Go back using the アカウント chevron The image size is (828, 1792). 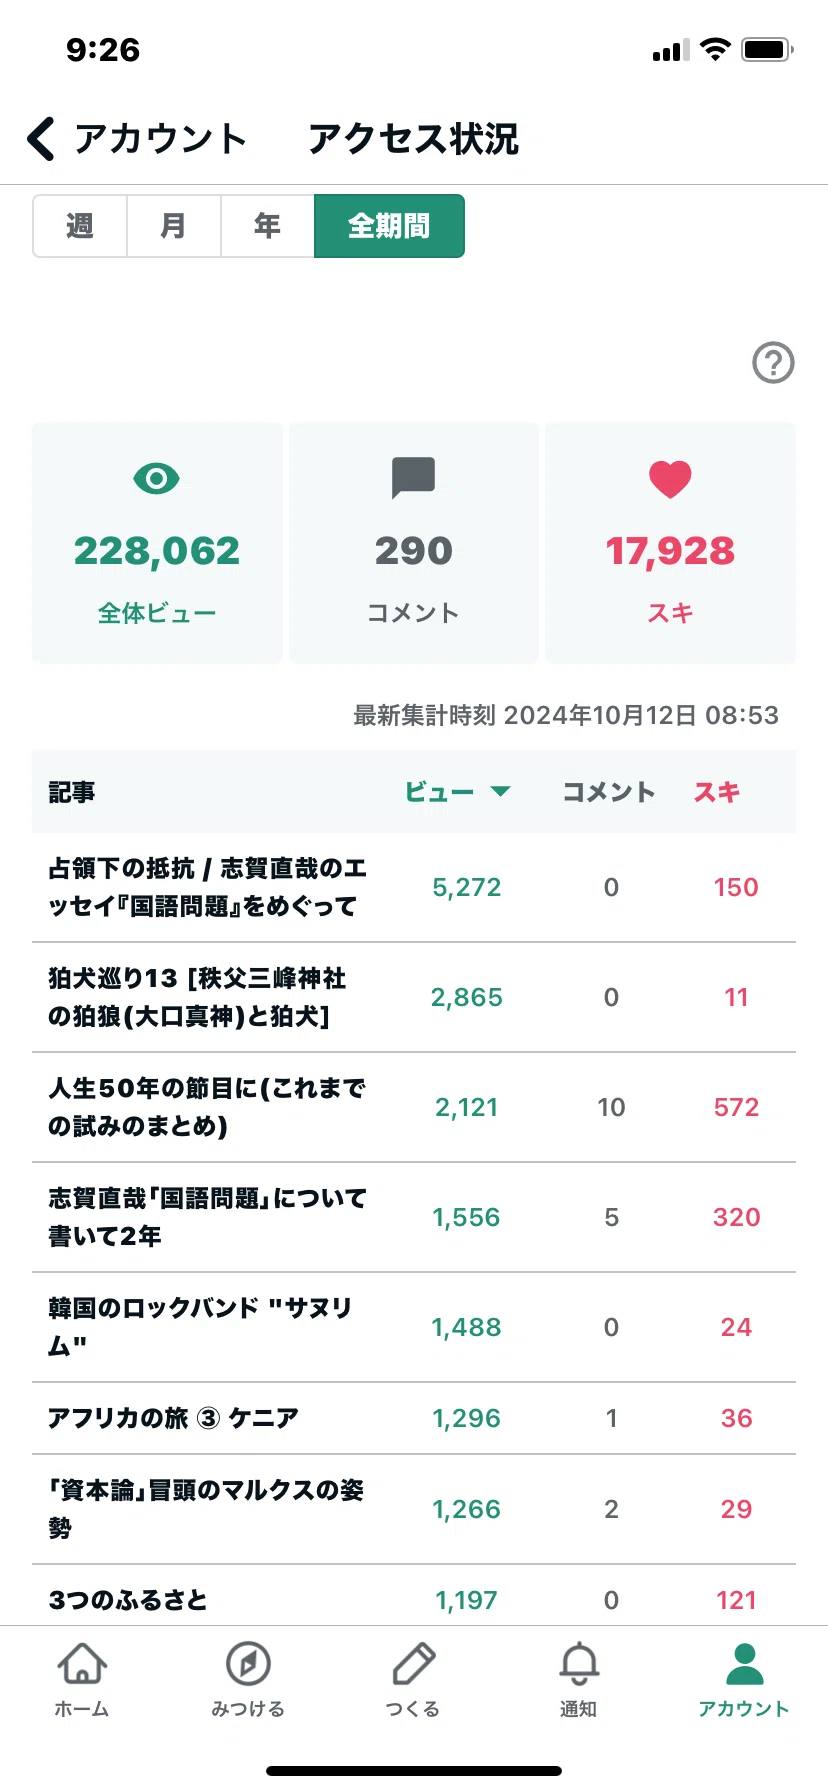[x=41, y=139]
